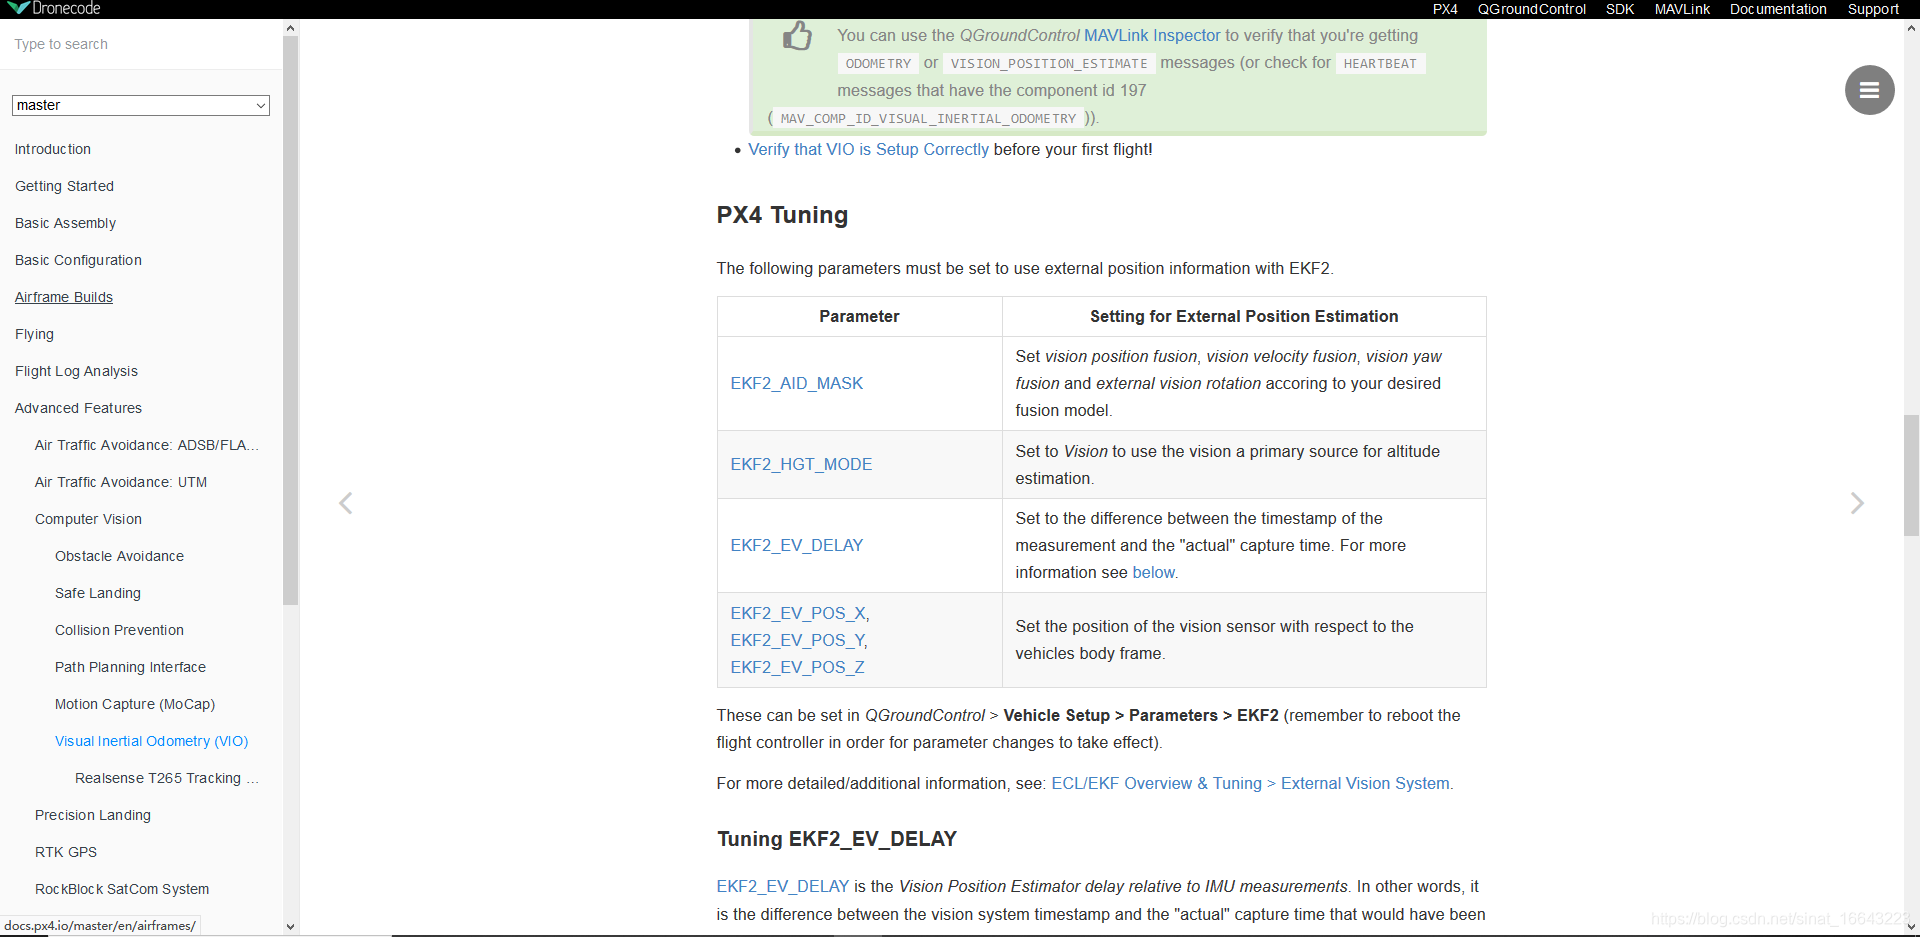
Task: Click the ODOMETRY code label
Action: pyautogui.click(x=878, y=63)
